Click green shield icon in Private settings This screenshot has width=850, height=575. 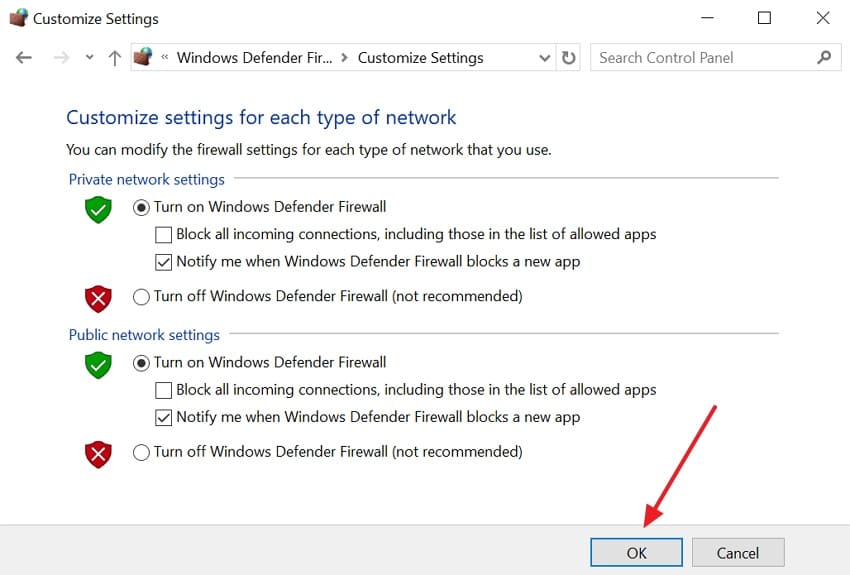click(x=98, y=210)
